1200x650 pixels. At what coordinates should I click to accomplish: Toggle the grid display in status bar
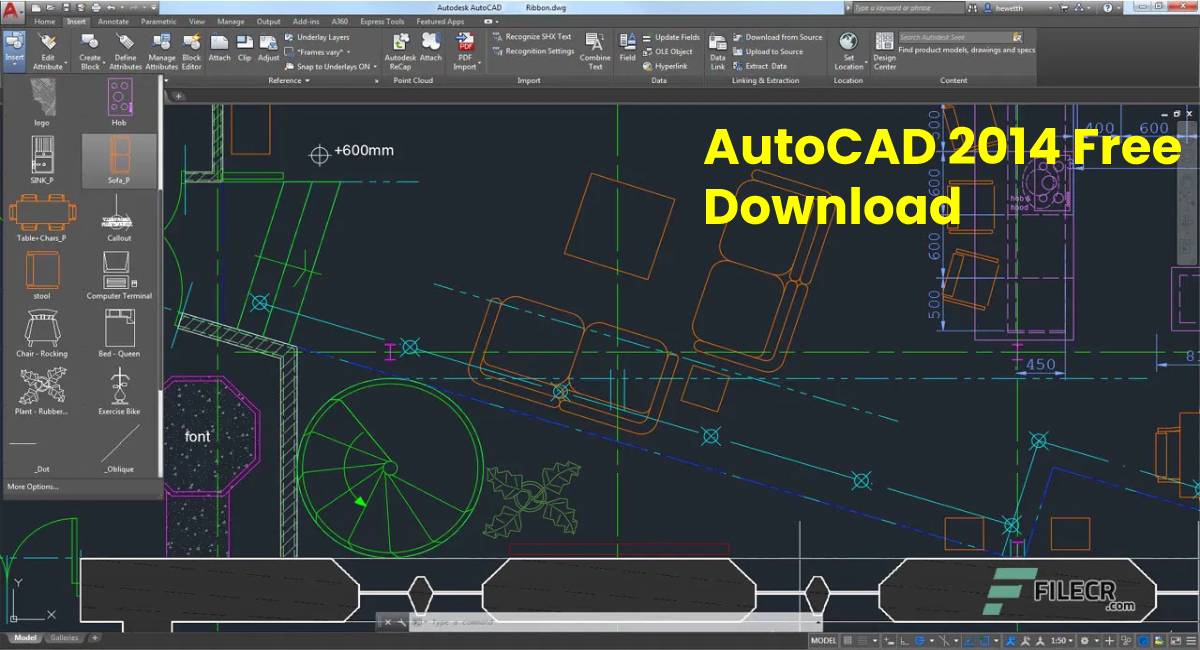[x=848, y=641]
